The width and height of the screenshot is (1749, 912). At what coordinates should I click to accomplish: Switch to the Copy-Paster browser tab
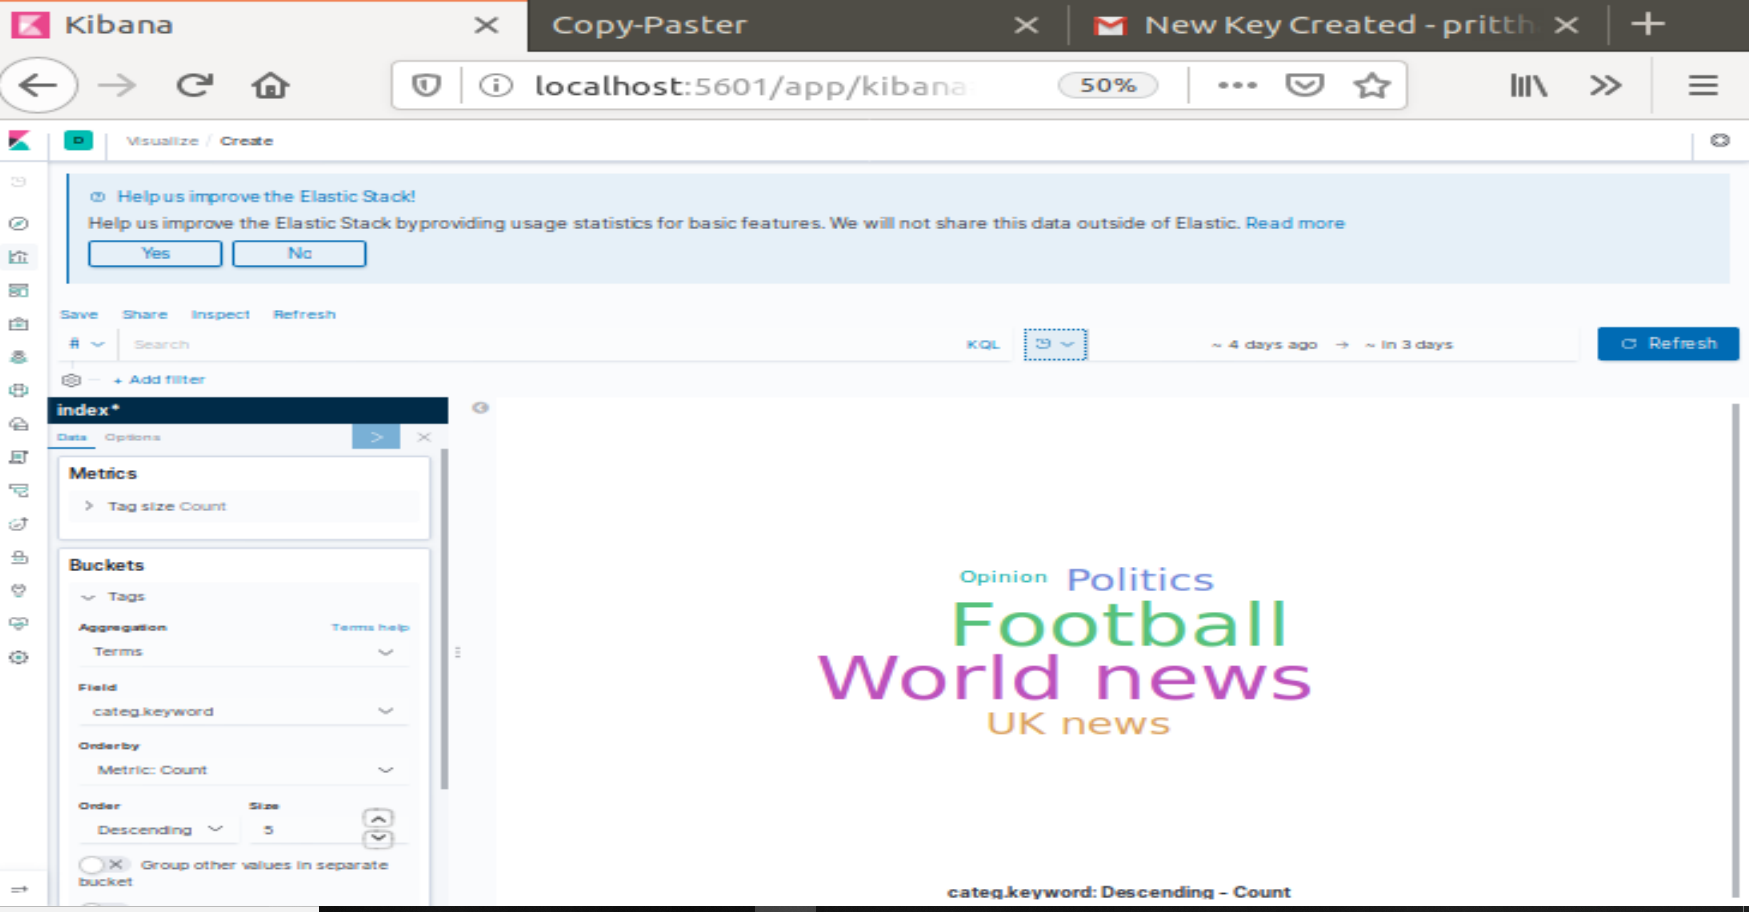pyautogui.click(x=797, y=25)
